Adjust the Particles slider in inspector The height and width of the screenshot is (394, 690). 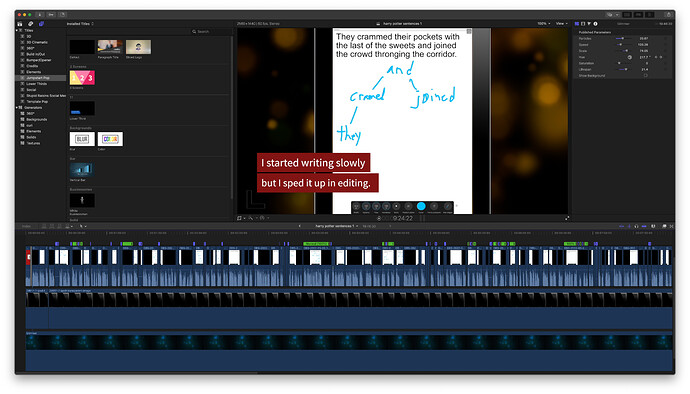[621, 39]
